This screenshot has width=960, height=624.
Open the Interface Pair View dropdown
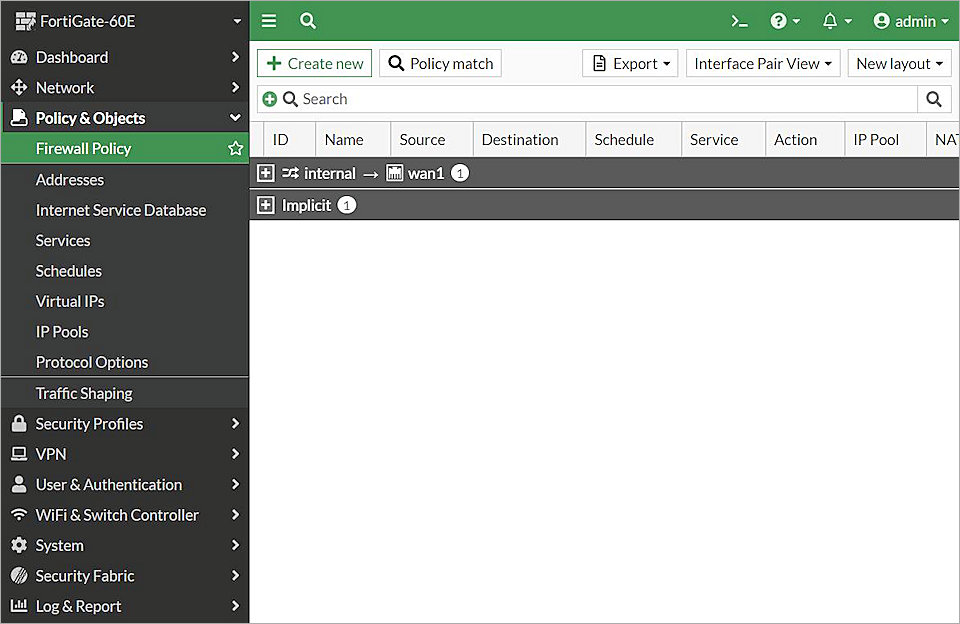click(763, 63)
